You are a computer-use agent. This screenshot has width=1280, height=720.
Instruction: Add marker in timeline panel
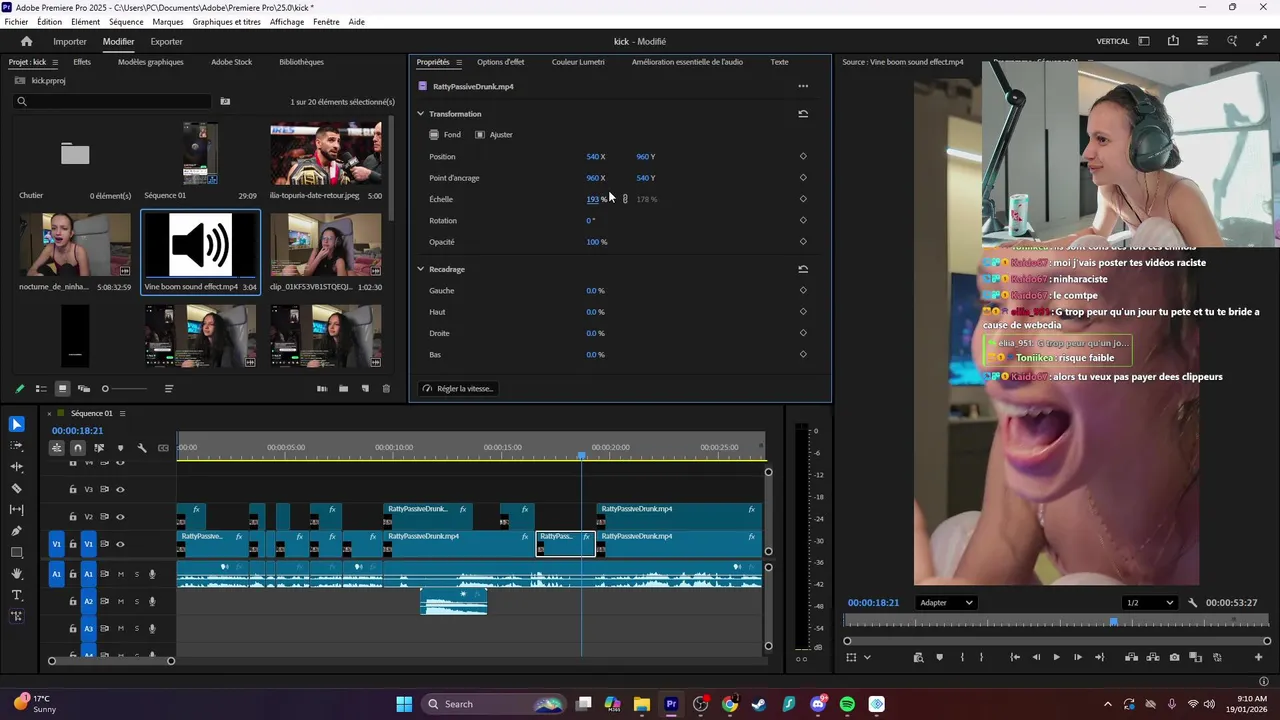point(120,448)
